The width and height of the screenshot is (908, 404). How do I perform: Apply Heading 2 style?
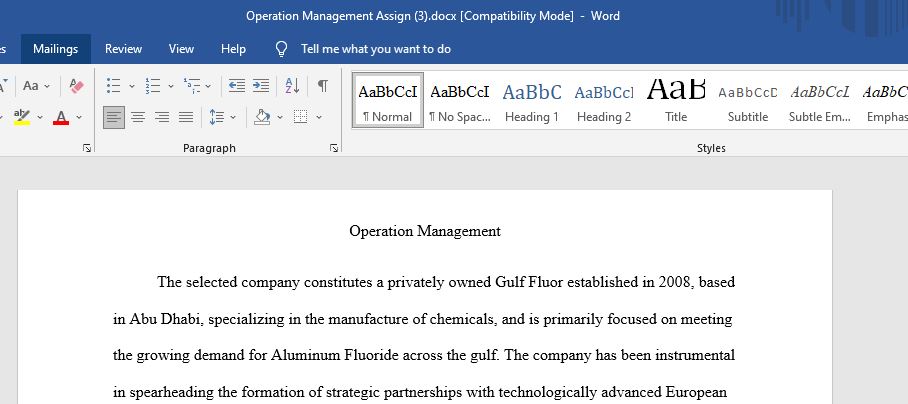[604, 100]
